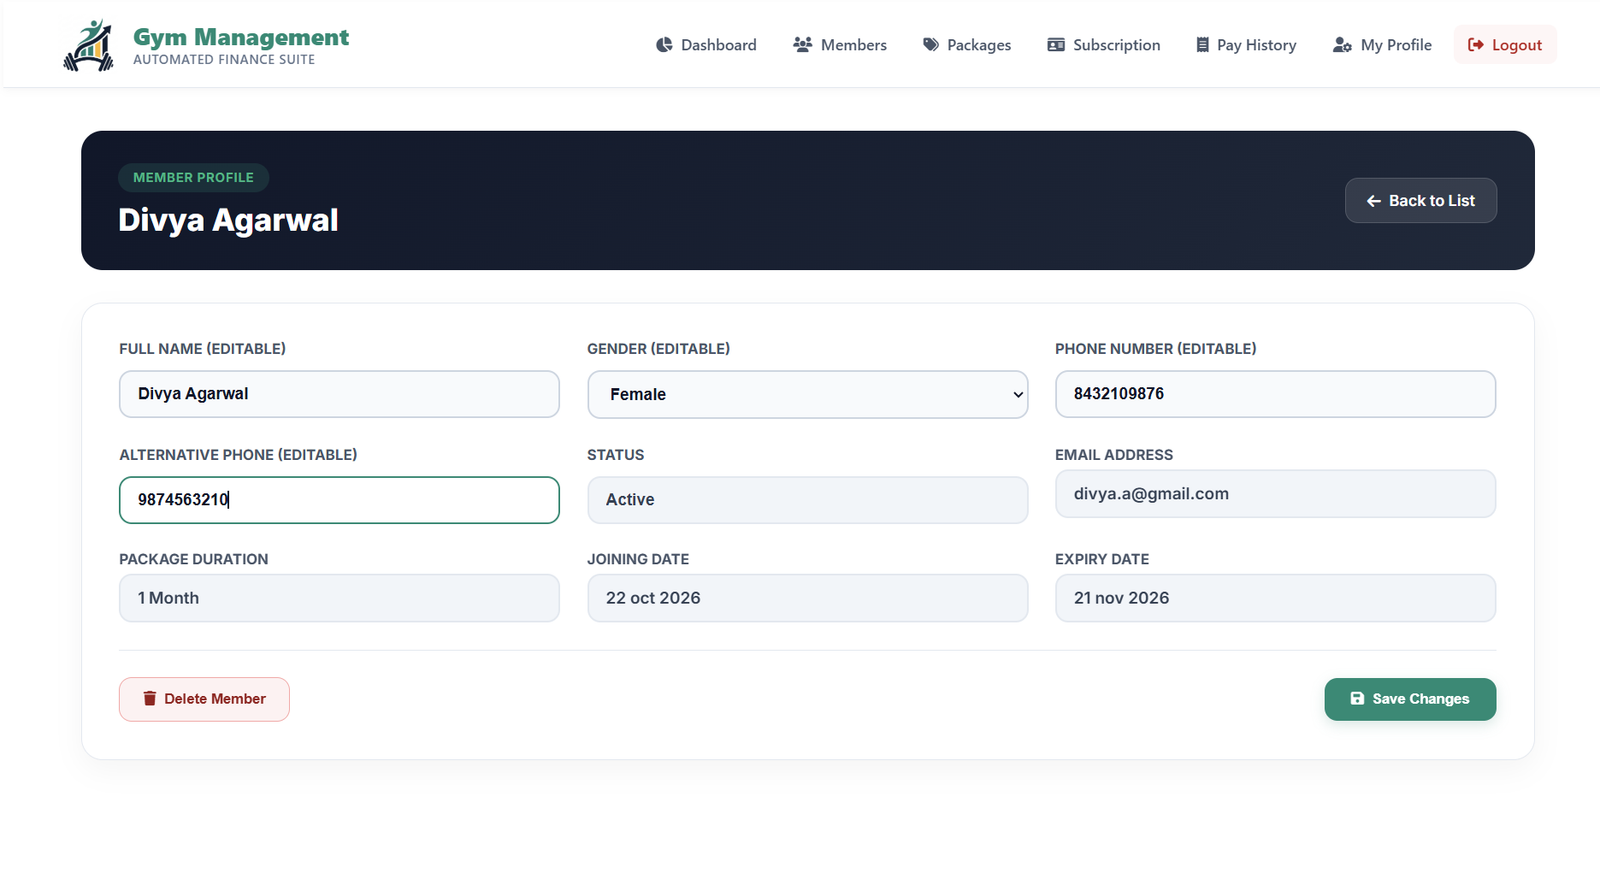Click the Alternative Phone input field
The image size is (1600, 890).
point(339,500)
